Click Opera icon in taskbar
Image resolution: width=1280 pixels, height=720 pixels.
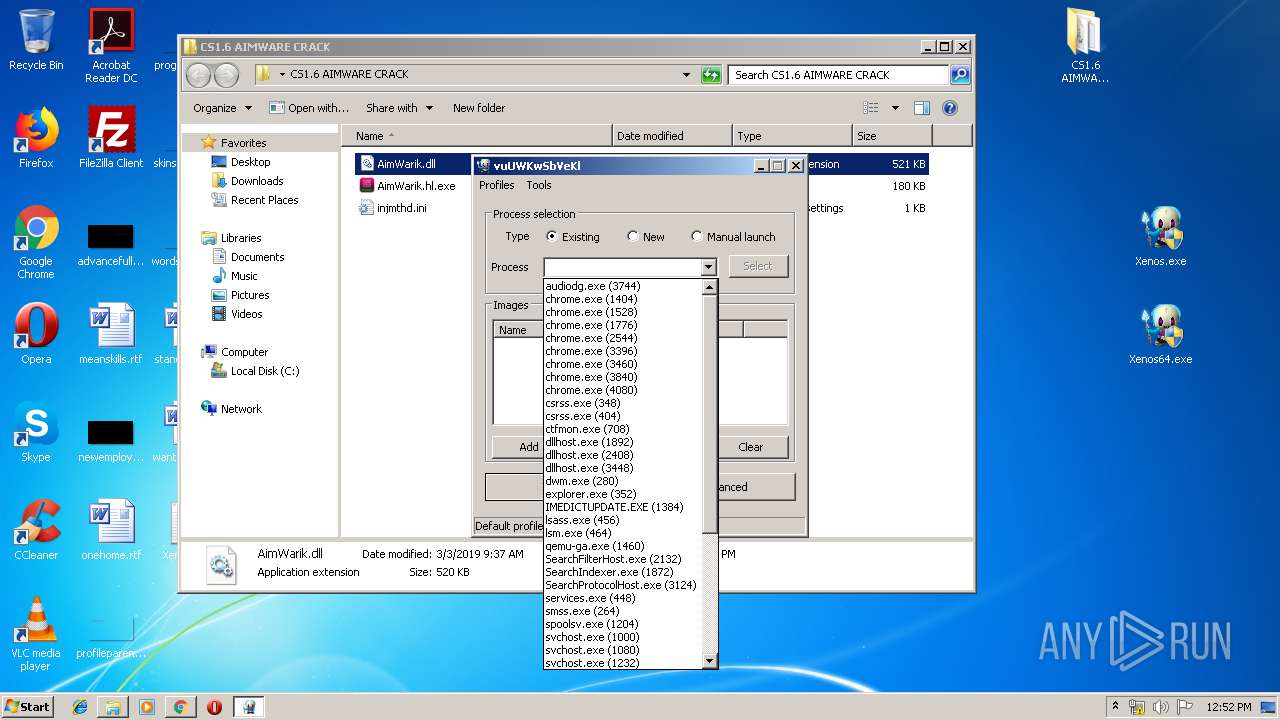click(x=214, y=707)
